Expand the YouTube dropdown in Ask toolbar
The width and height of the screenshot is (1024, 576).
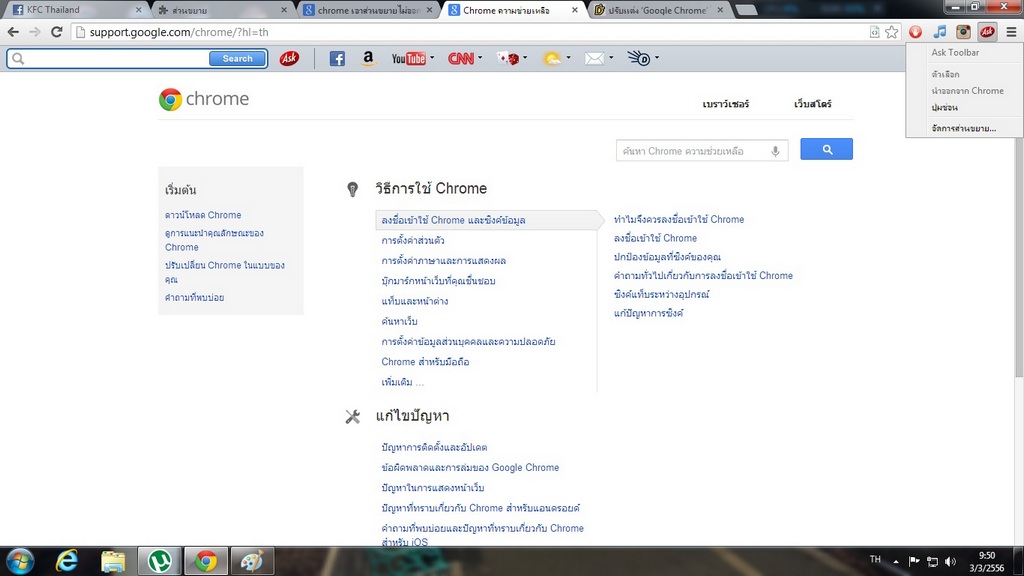click(x=431, y=58)
